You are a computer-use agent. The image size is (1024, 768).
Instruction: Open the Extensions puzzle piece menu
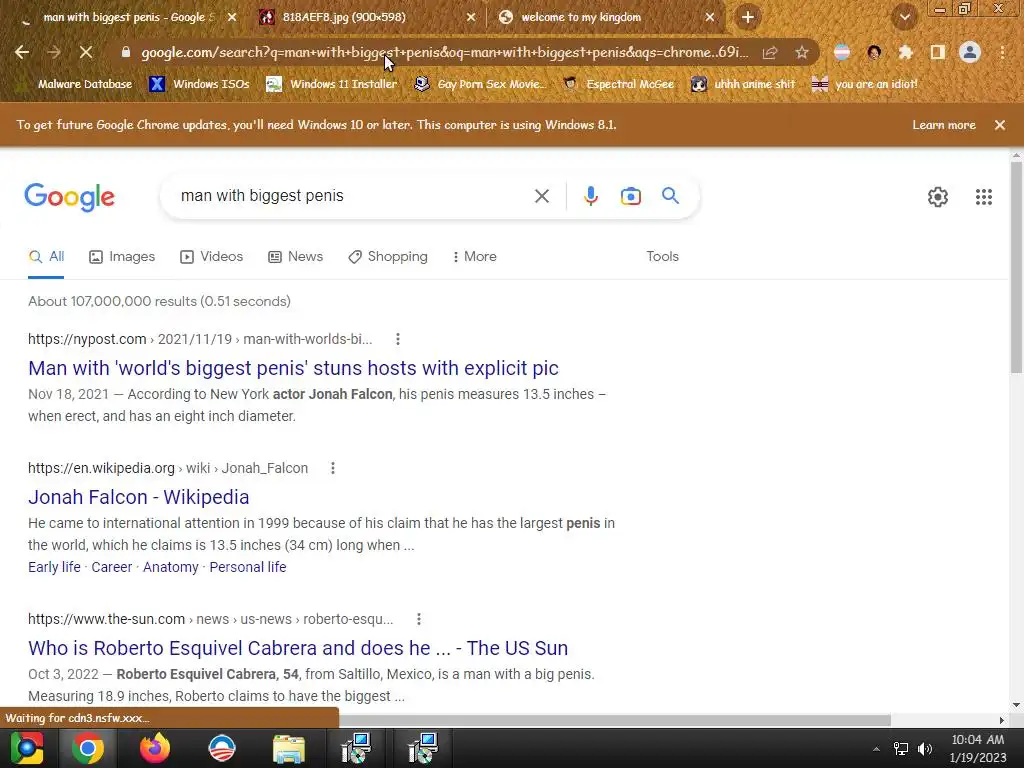pyautogui.click(x=906, y=52)
